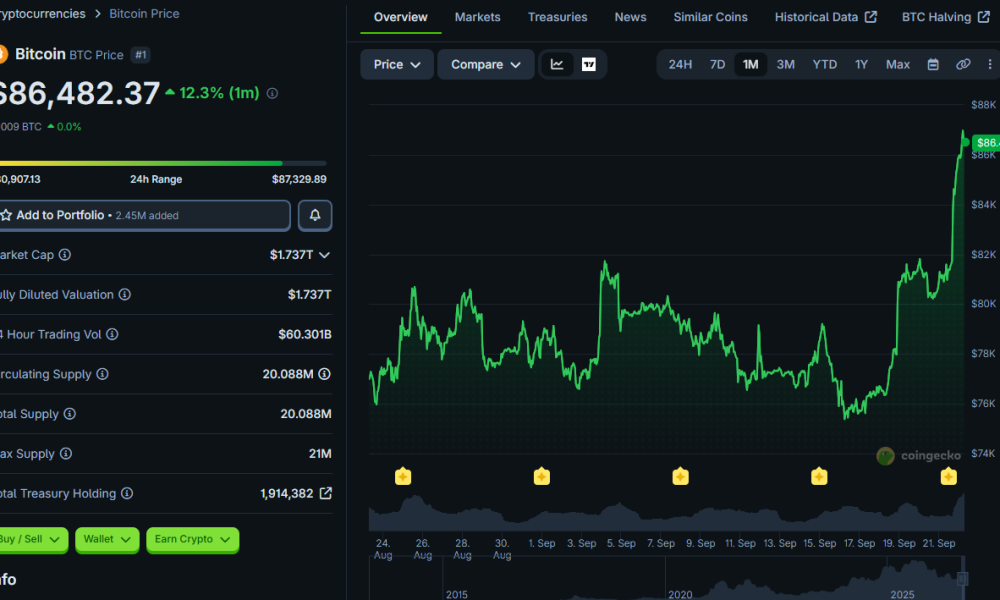
Task: Open the BTC Halving link
Action: [x=945, y=17]
